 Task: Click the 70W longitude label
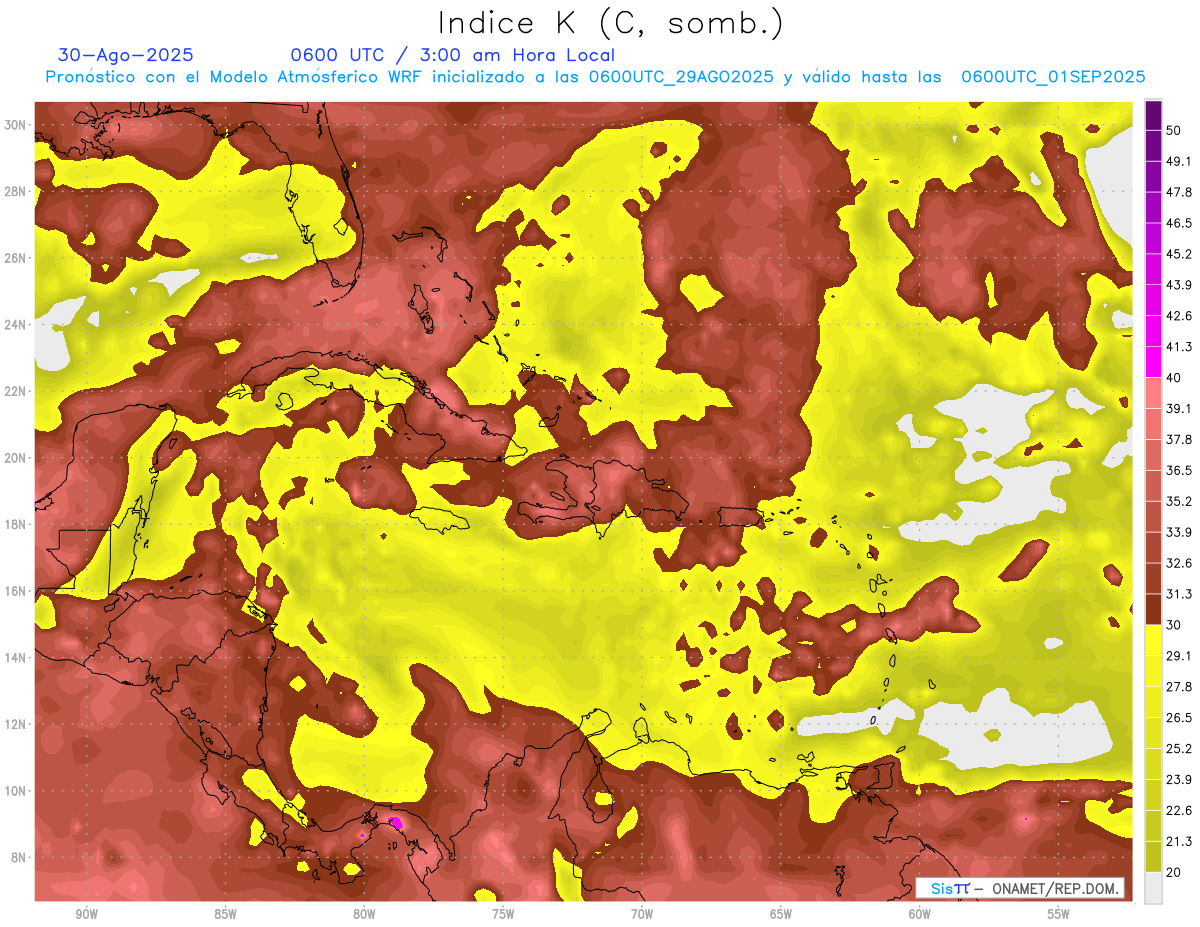pos(642,914)
